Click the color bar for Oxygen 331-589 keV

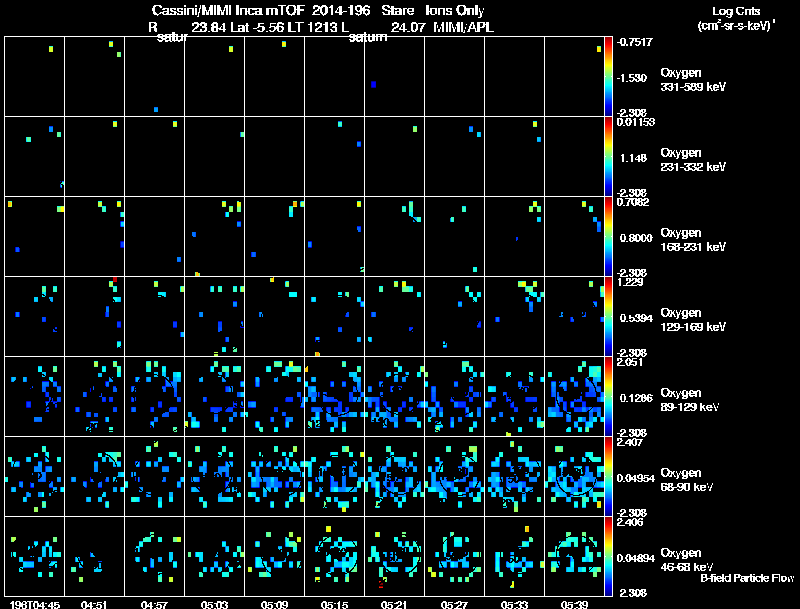(x=609, y=76)
